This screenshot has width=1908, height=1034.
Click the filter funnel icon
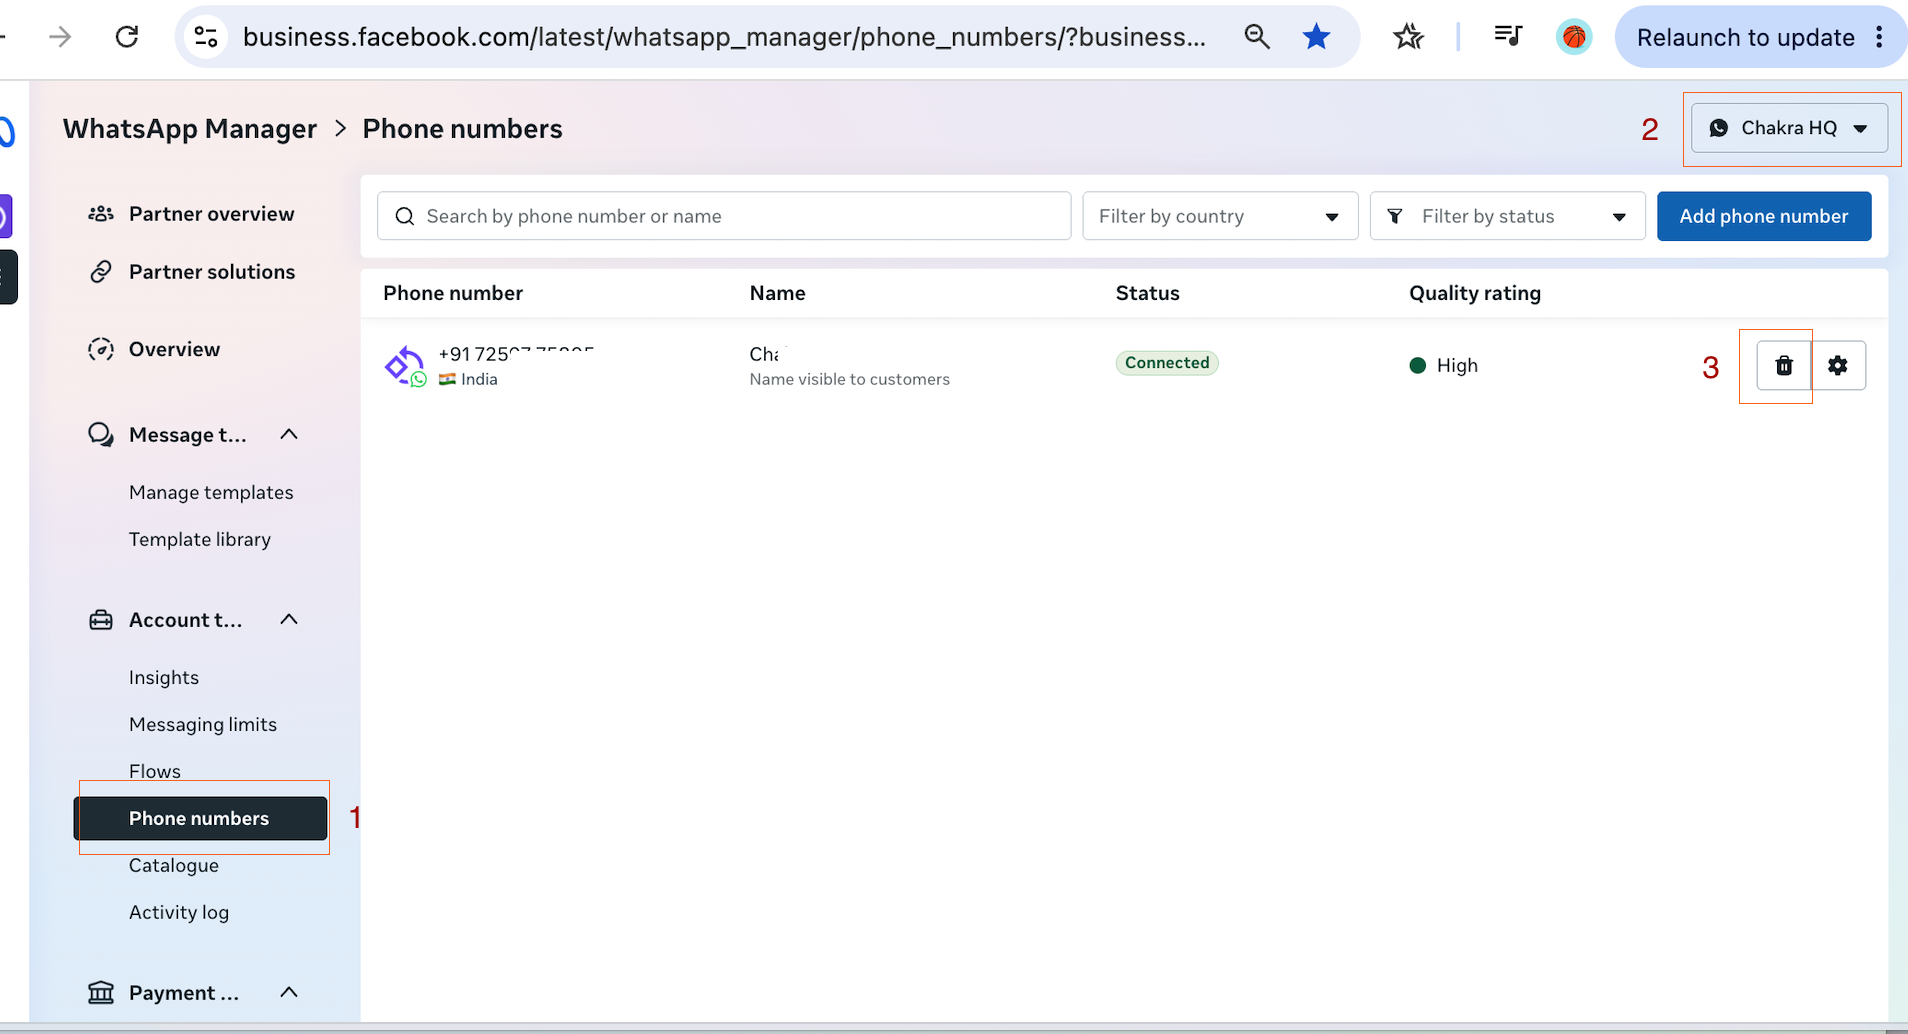tap(1395, 216)
